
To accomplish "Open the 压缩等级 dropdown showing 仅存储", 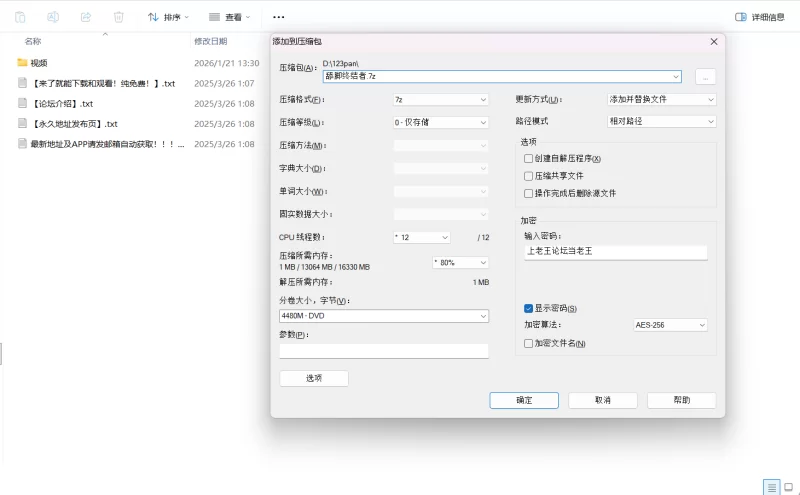I will [x=441, y=122].
